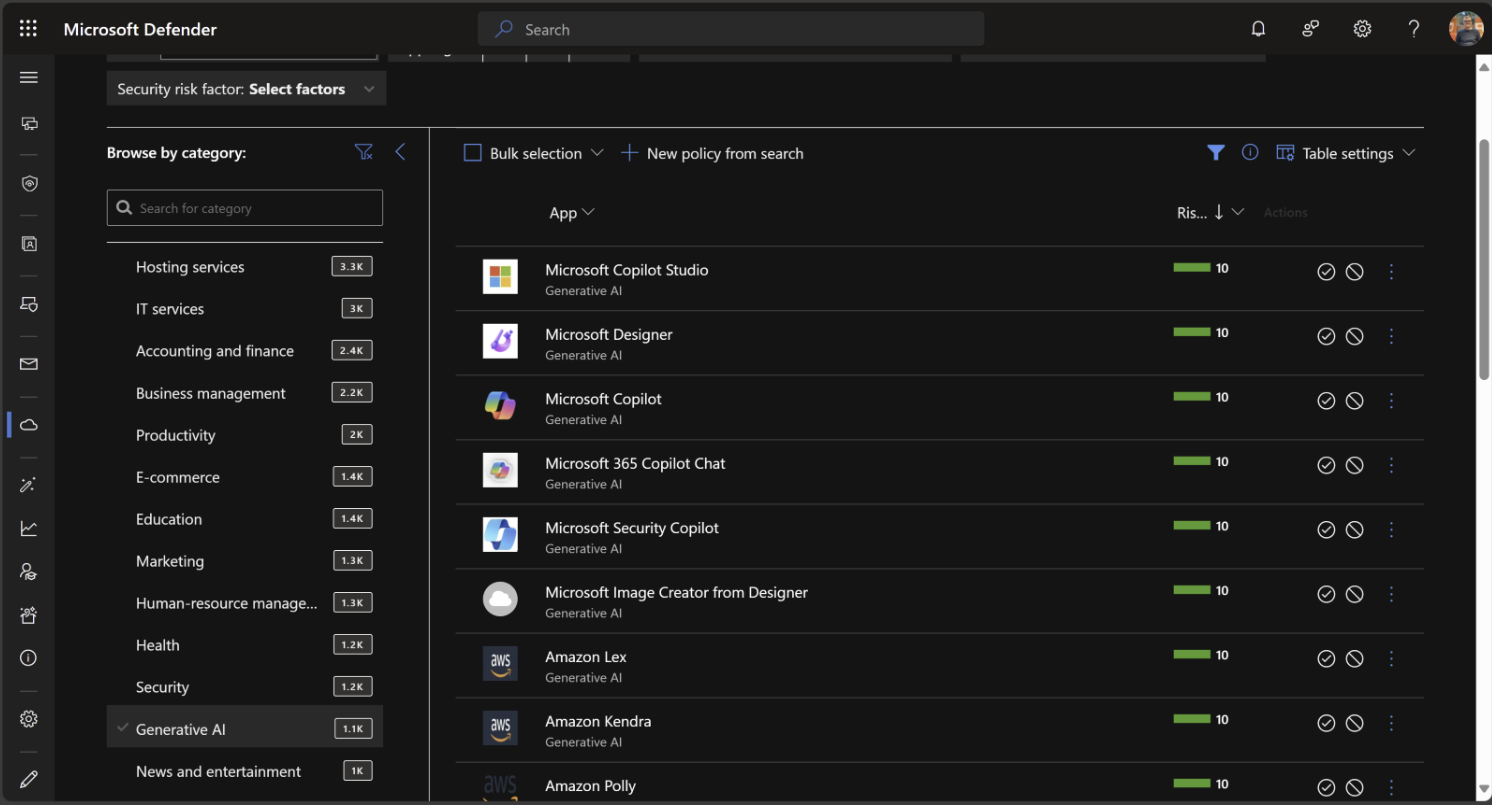Select IT services category
The image size is (1492, 809).
tap(245, 309)
